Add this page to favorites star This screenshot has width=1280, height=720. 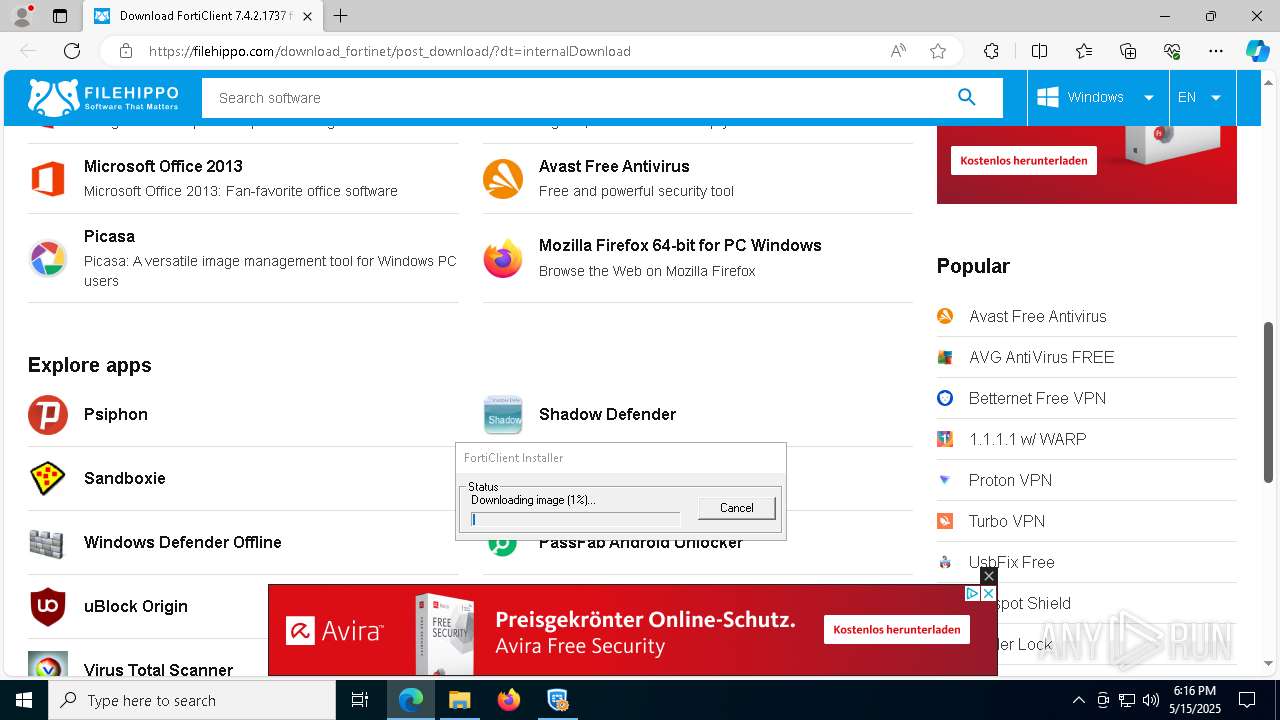[x=938, y=51]
